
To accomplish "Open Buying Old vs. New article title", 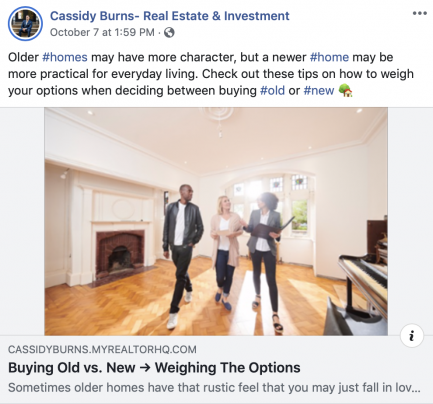I will (x=154, y=368).
